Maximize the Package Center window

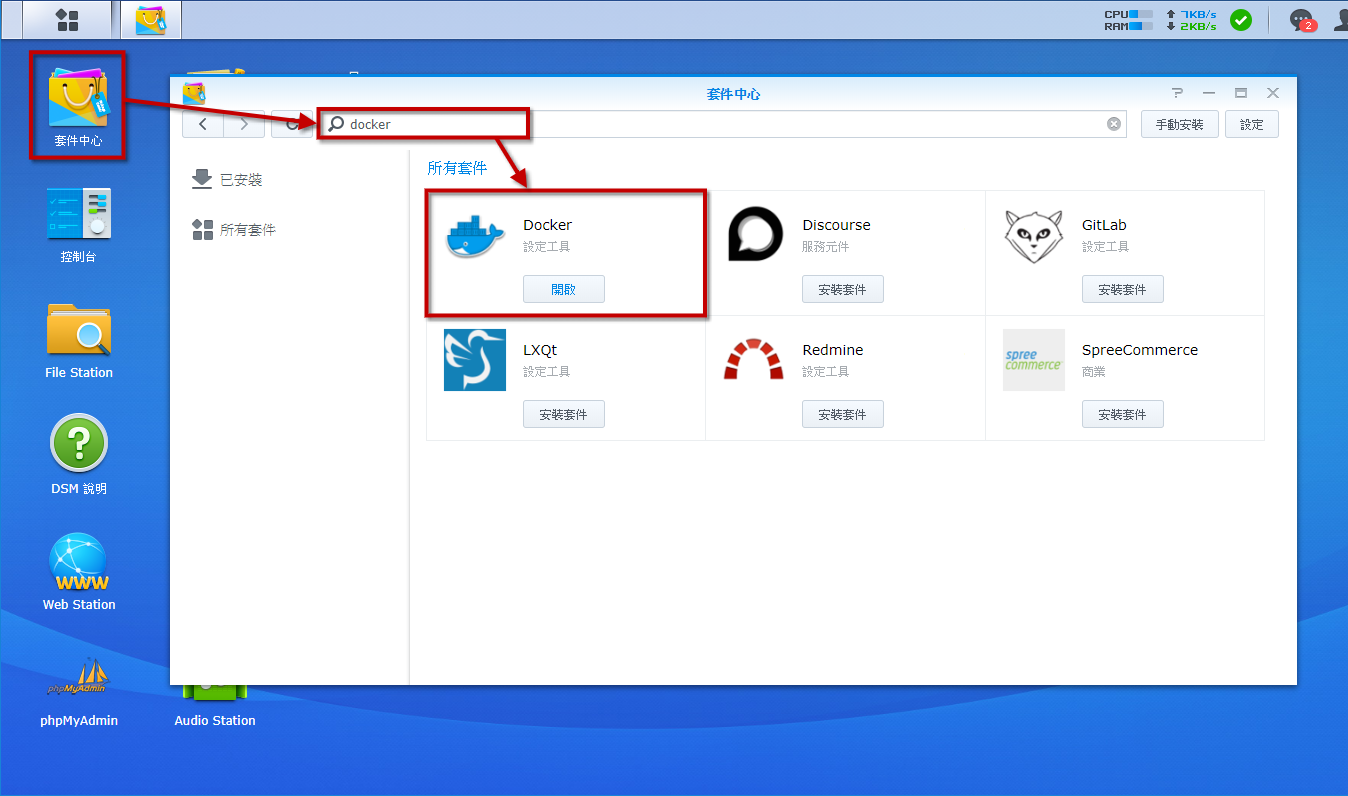[1241, 93]
